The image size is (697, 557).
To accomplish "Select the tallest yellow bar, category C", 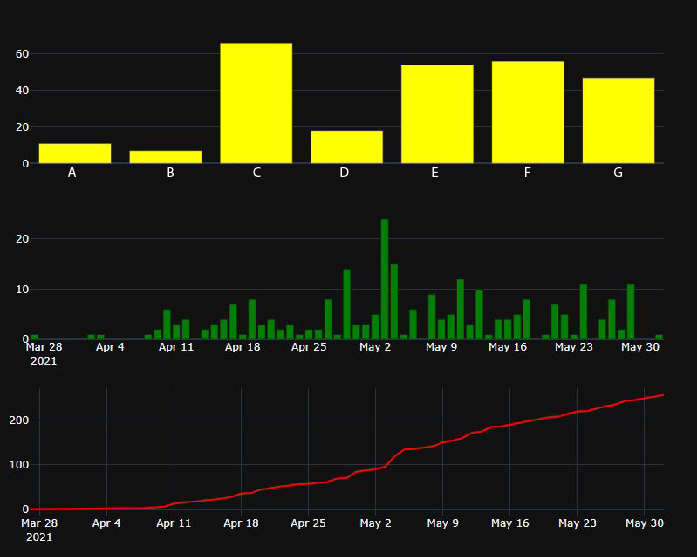I will (256, 103).
